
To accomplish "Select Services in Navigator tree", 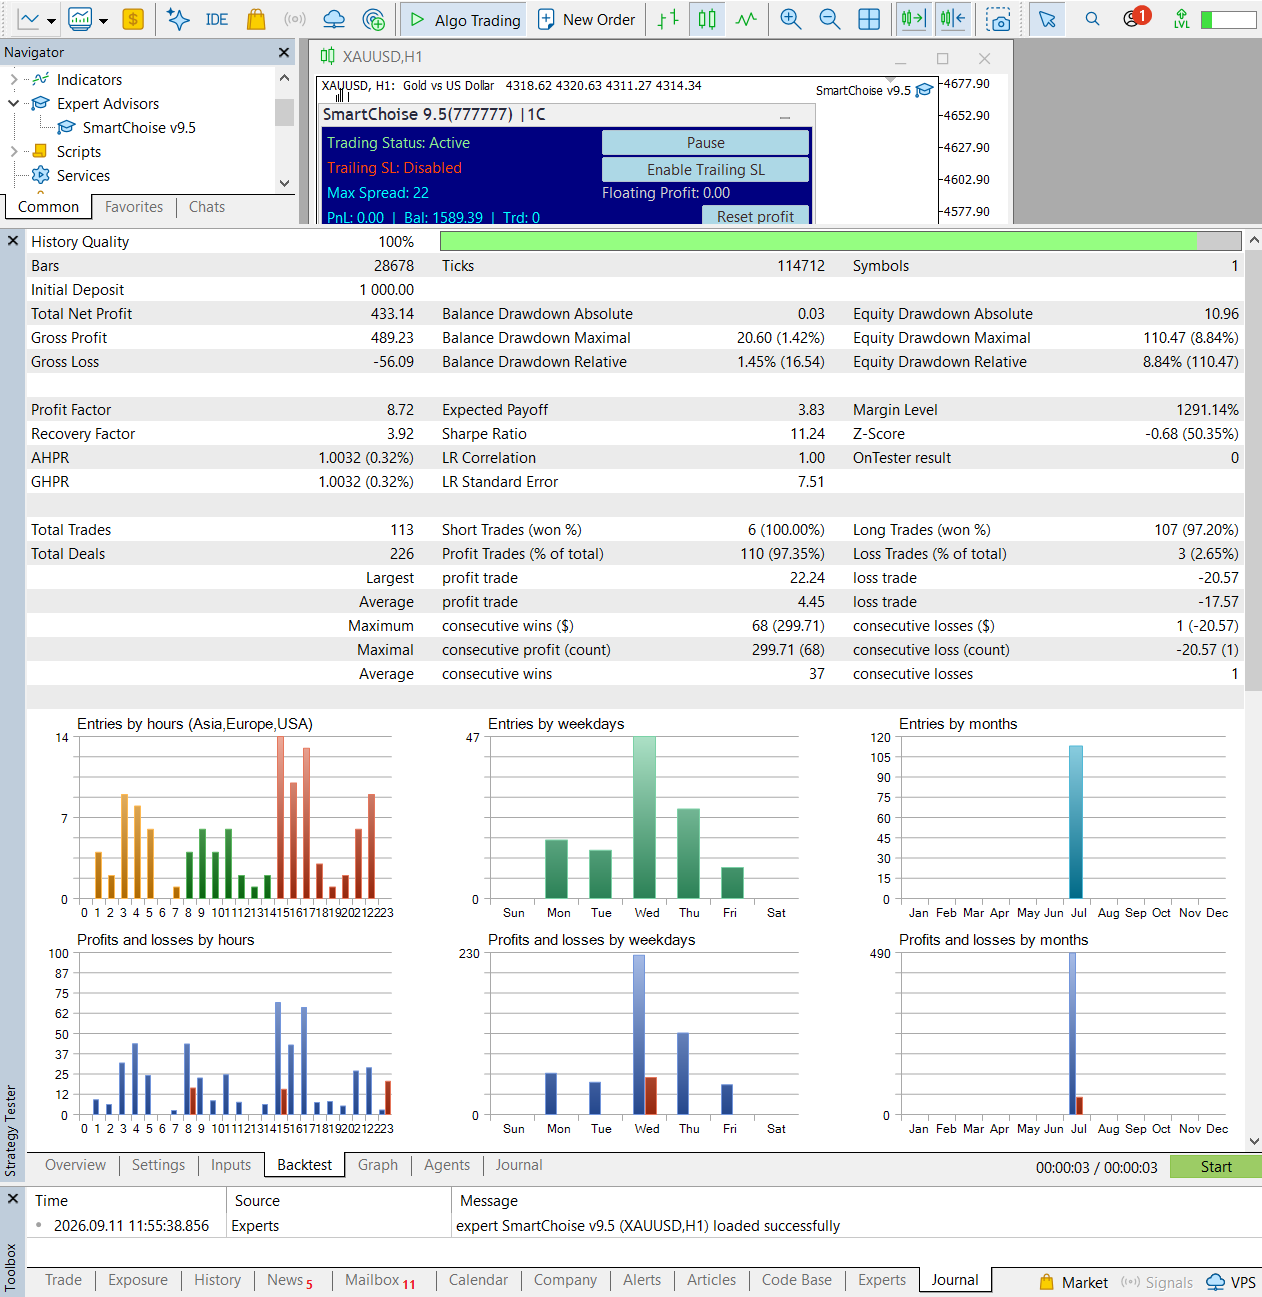I will tap(83, 175).
